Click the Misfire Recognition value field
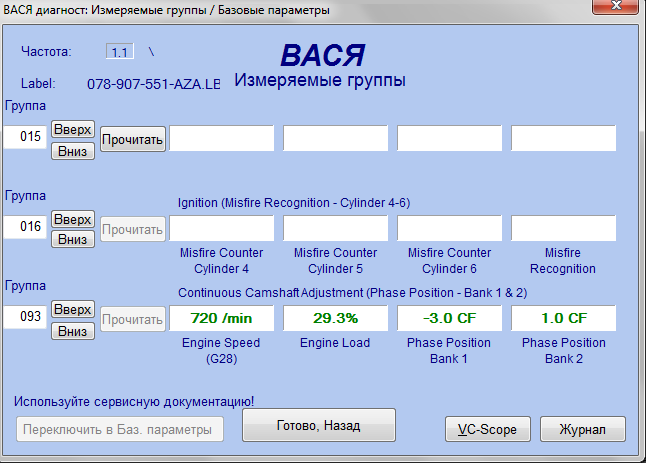The width and height of the screenshot is (646, 463). pos(564,228)
